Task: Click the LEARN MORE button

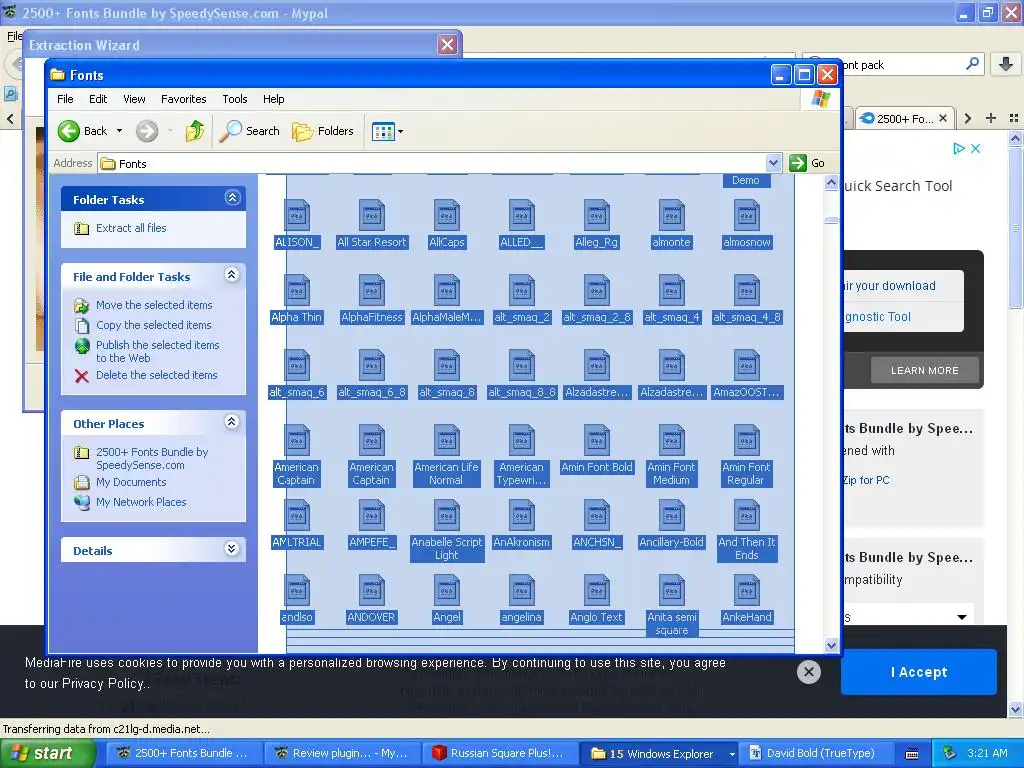Action: coord(925,370)
